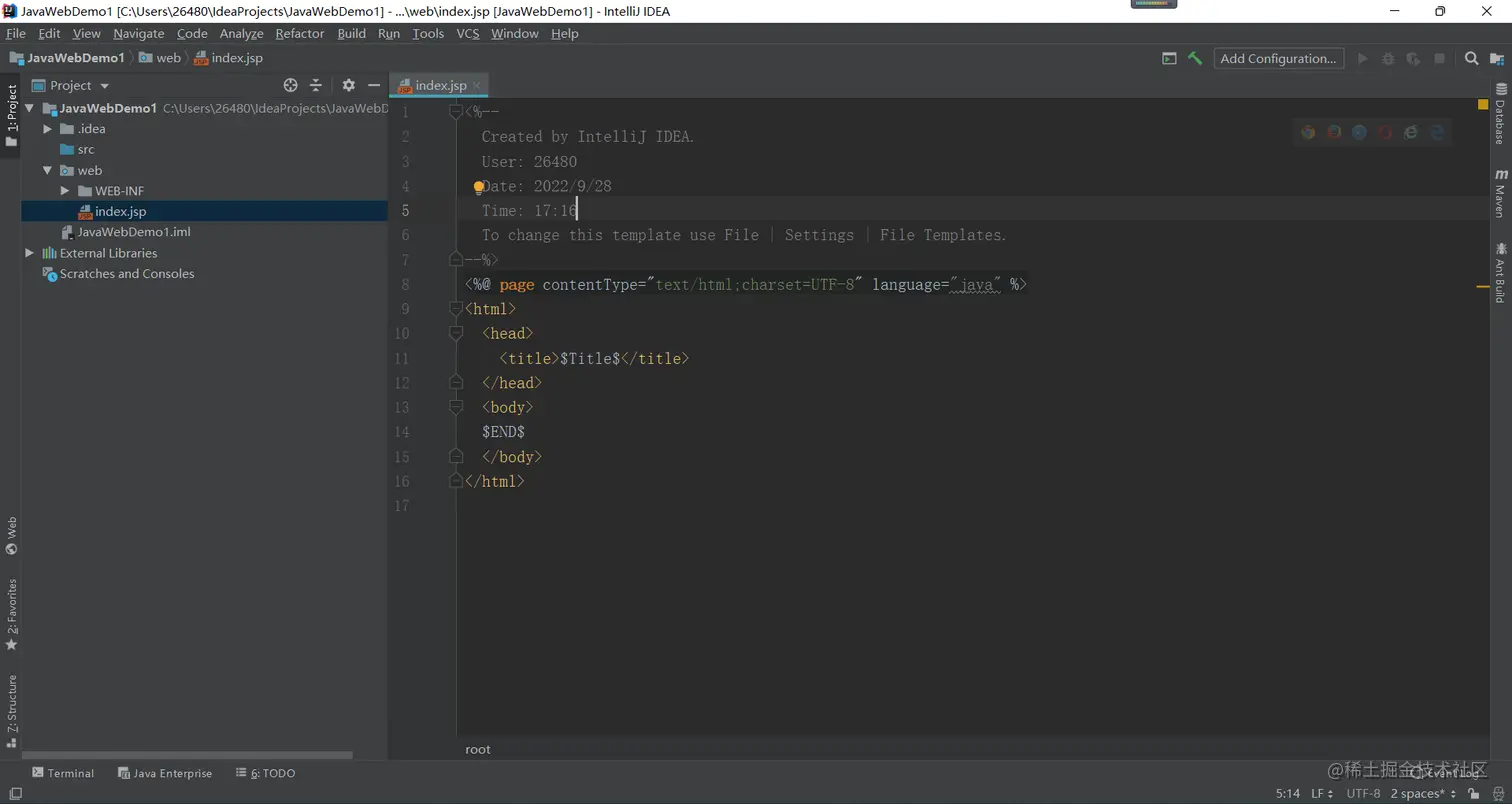
Task: Open in Opera browser icon
Action: pos(1385,131)
